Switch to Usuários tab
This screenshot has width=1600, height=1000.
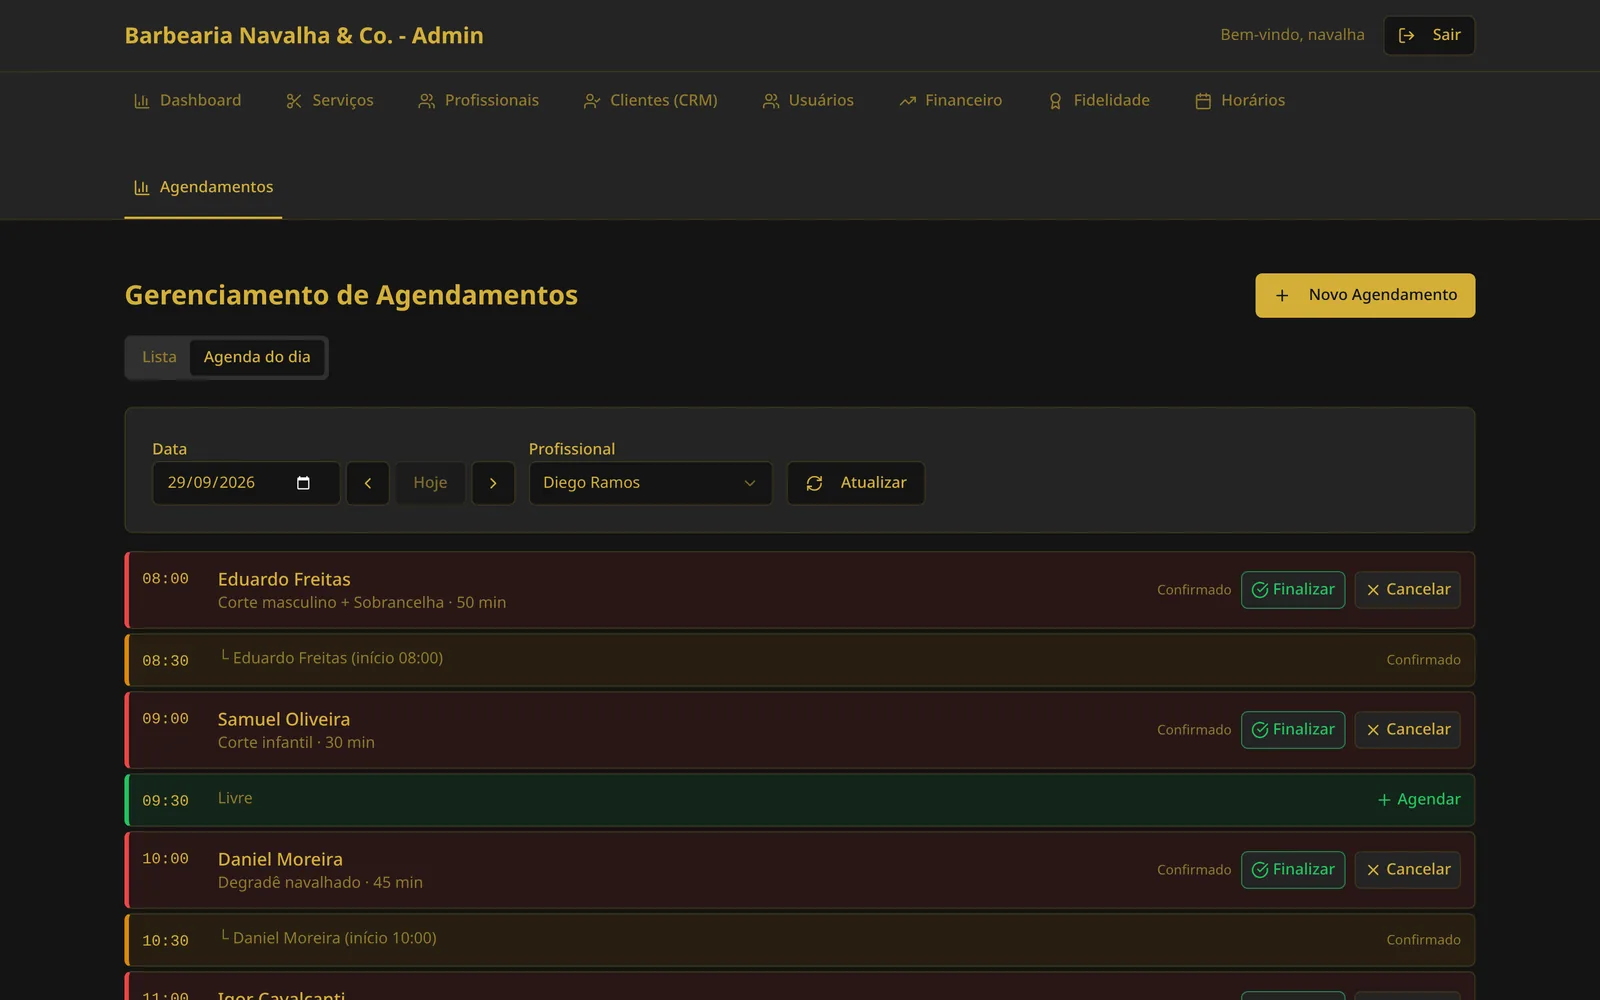pyautogui.click(x=807, y=100)
